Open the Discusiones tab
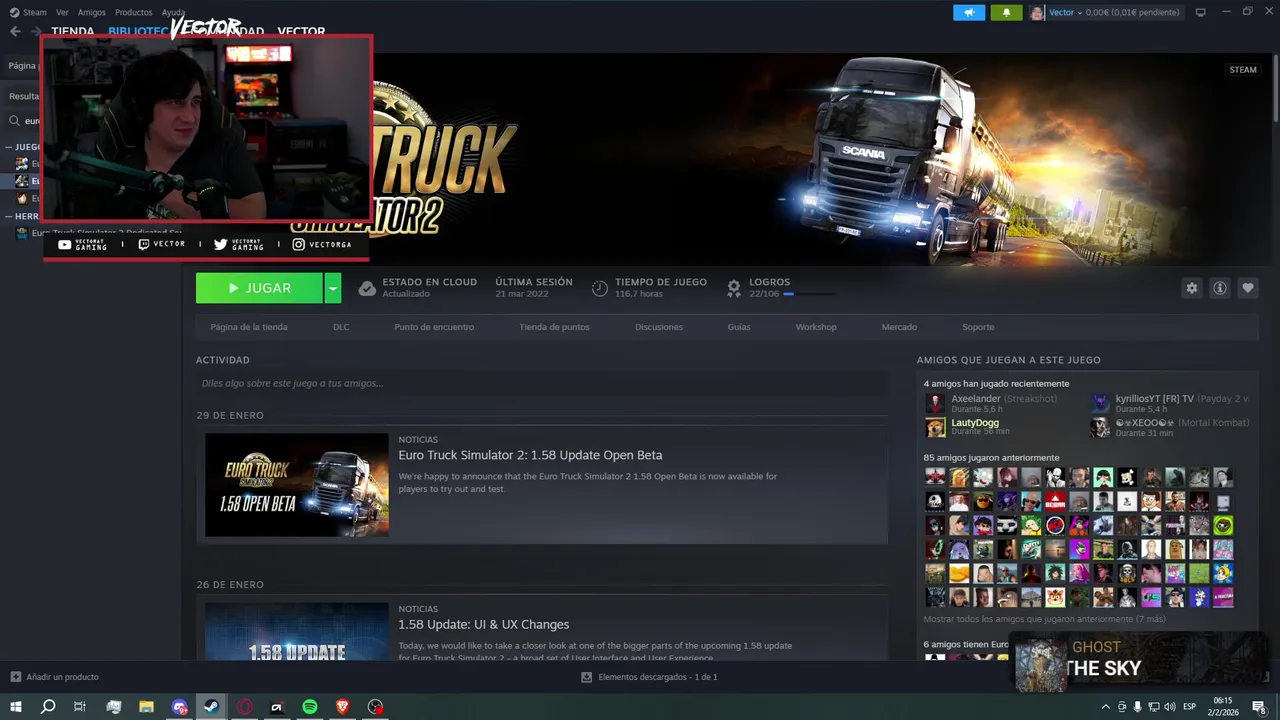 click(659, 327)
